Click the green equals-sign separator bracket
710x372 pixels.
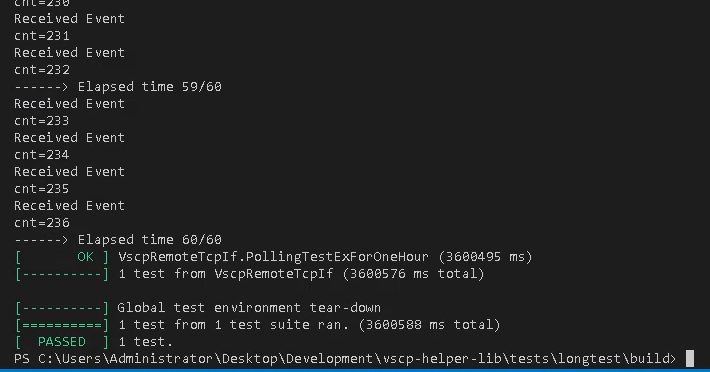pyautogui.click(x=62, y=325)
